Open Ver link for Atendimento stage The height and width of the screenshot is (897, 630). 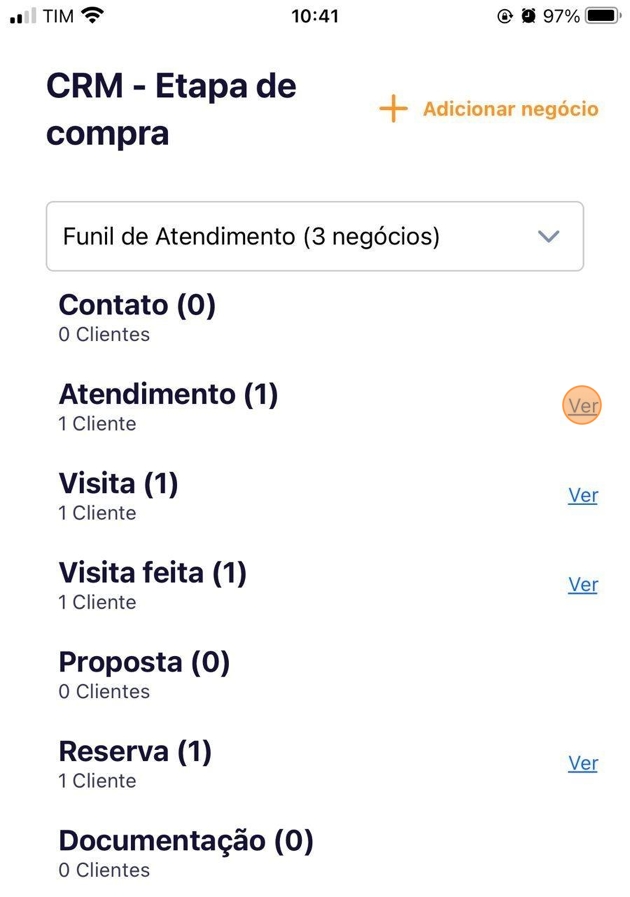pos(582,406)
